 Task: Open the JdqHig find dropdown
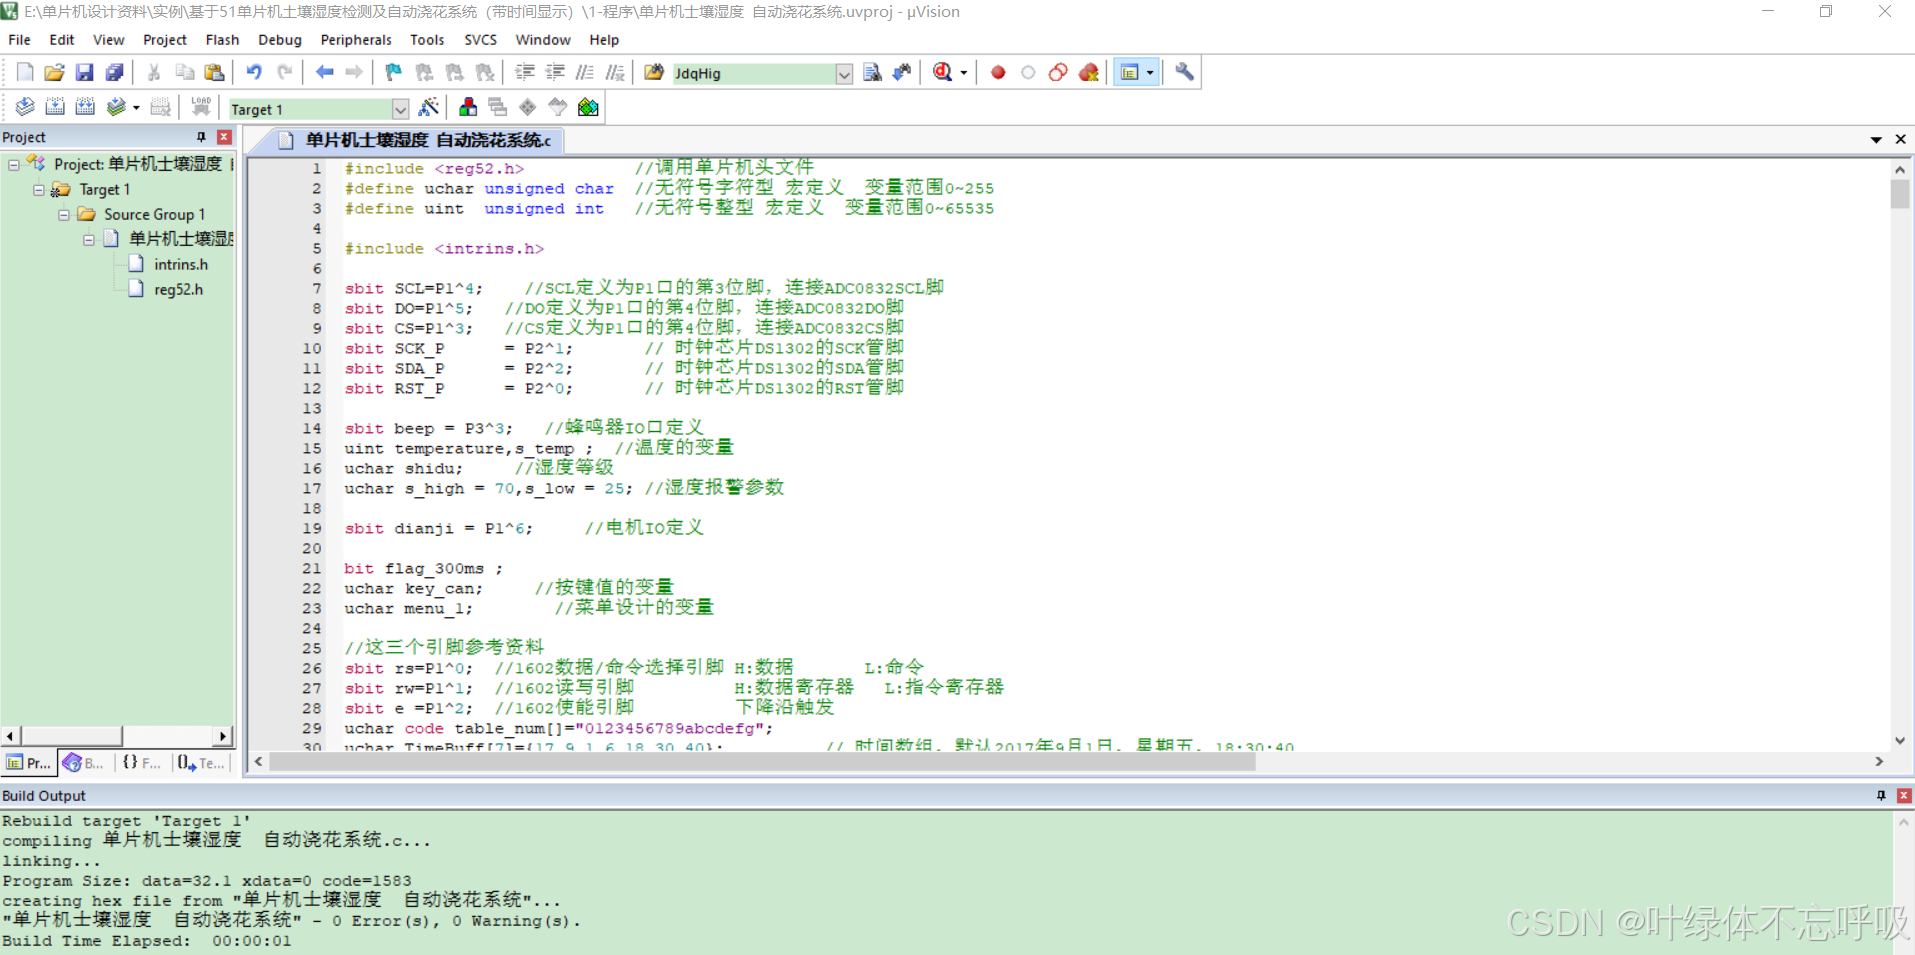844,74
